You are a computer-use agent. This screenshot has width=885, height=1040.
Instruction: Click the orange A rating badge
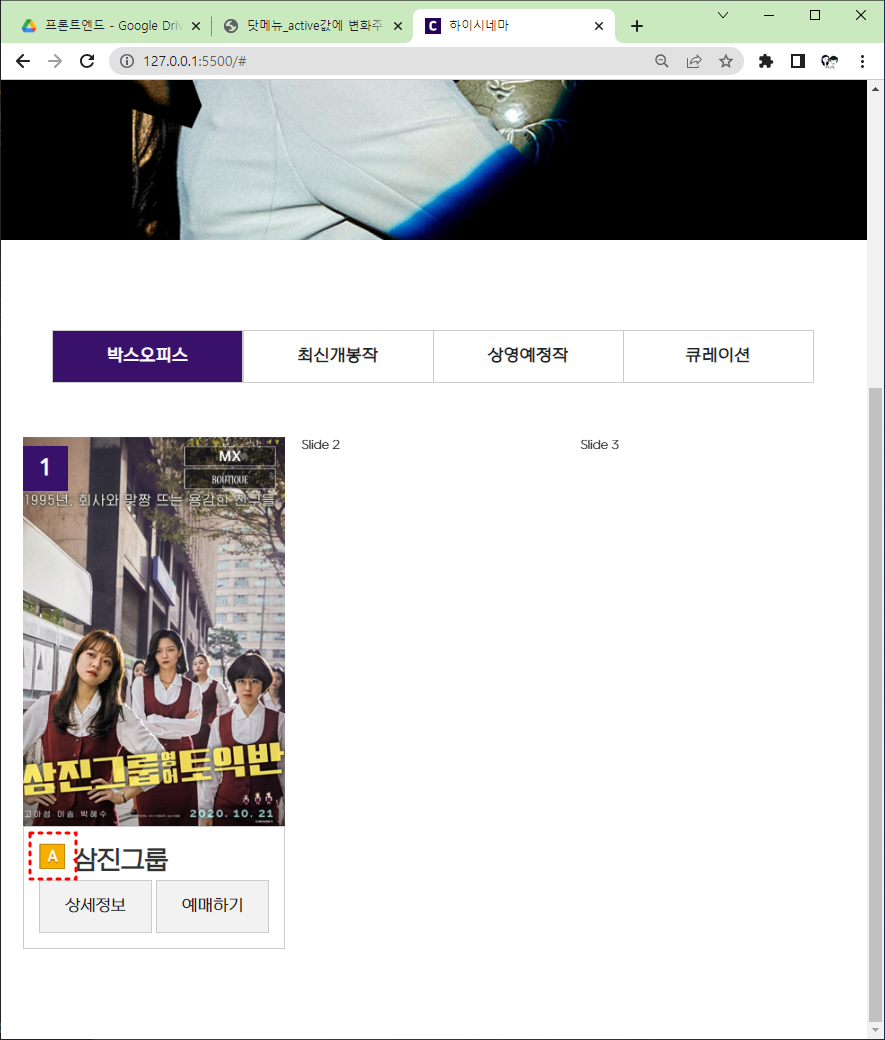coord(52,856)
